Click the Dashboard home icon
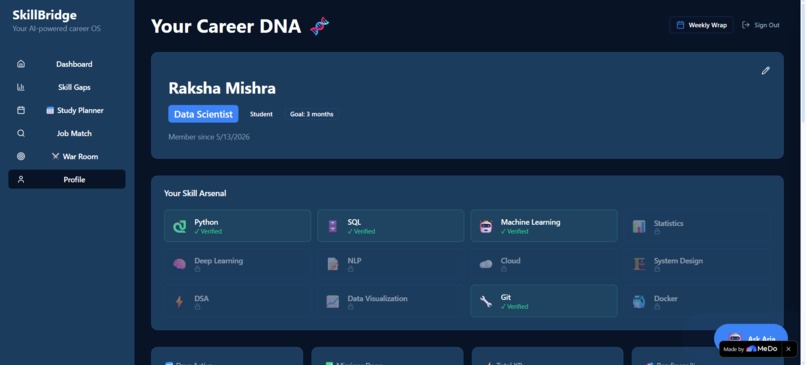Image resolution: width=806 pixels, height=365 pixels. 21,64
